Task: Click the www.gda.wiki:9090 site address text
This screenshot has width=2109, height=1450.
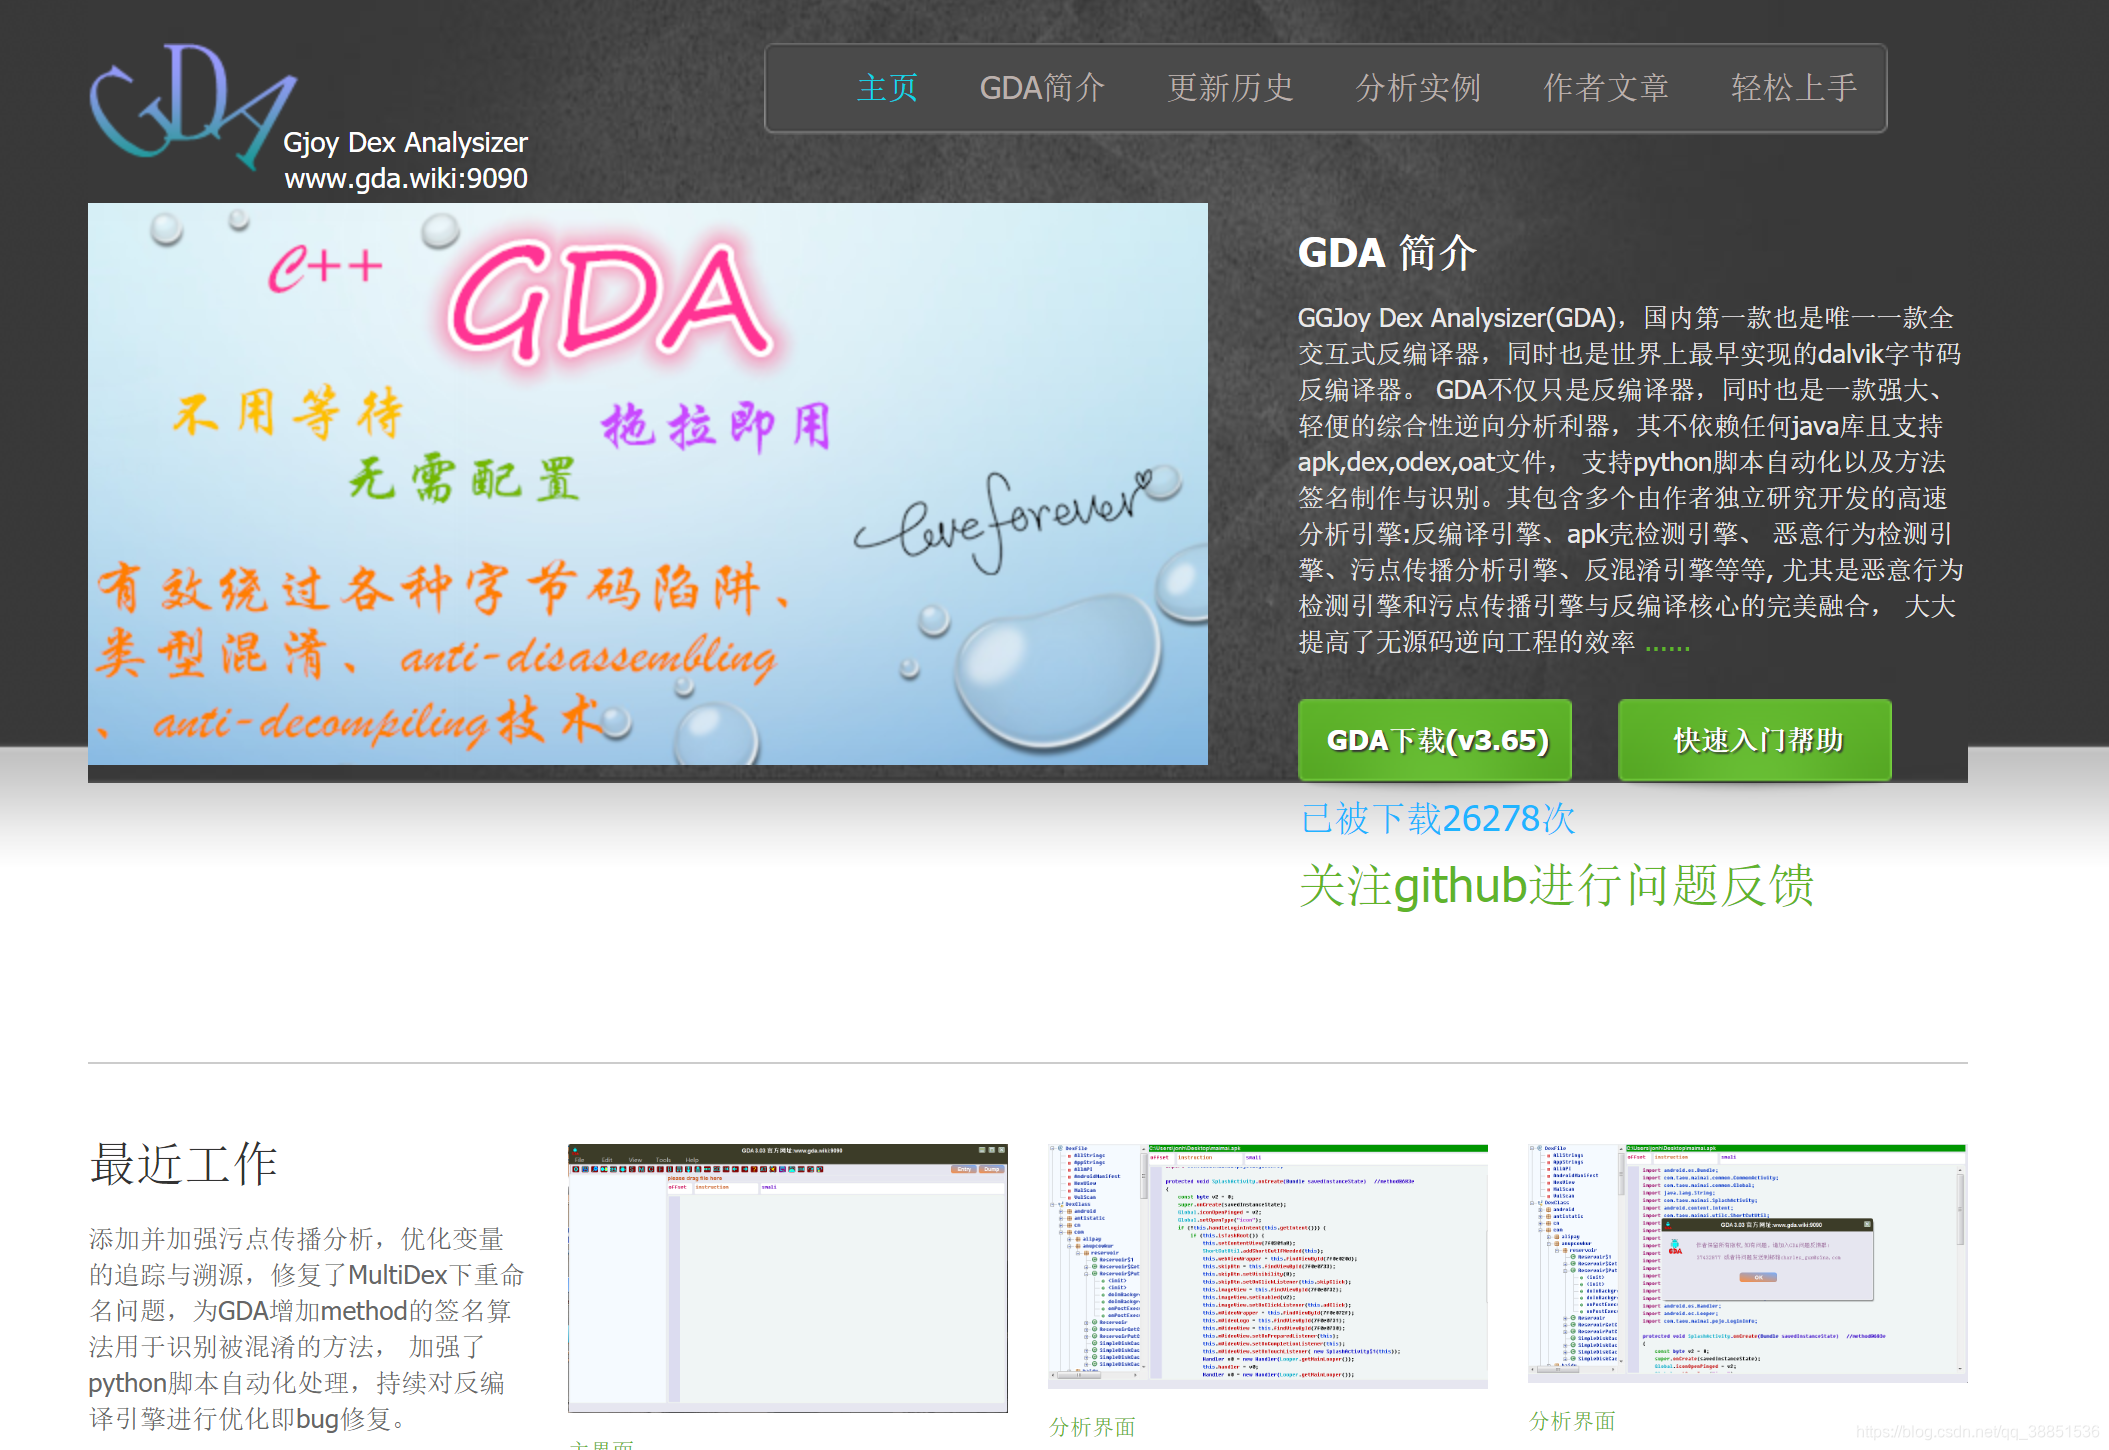Action: [406, 178]
